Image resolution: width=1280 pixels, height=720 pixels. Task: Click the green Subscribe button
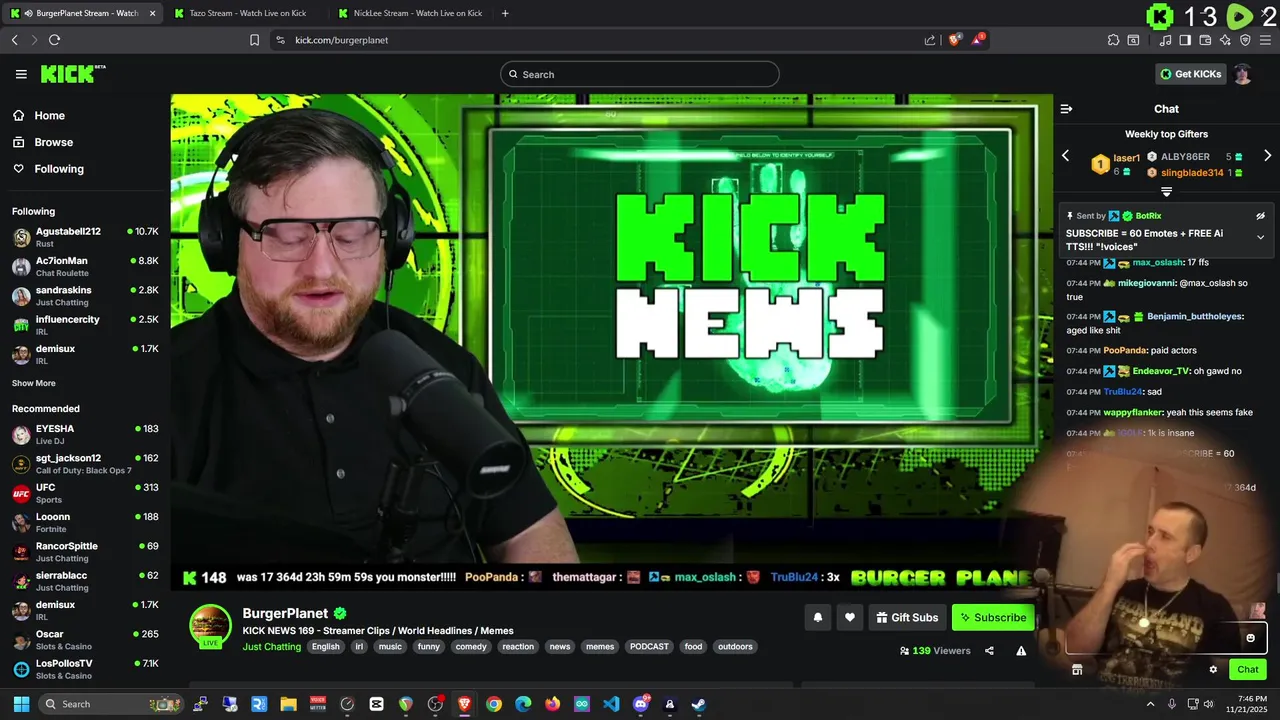(x=993, y=617)
